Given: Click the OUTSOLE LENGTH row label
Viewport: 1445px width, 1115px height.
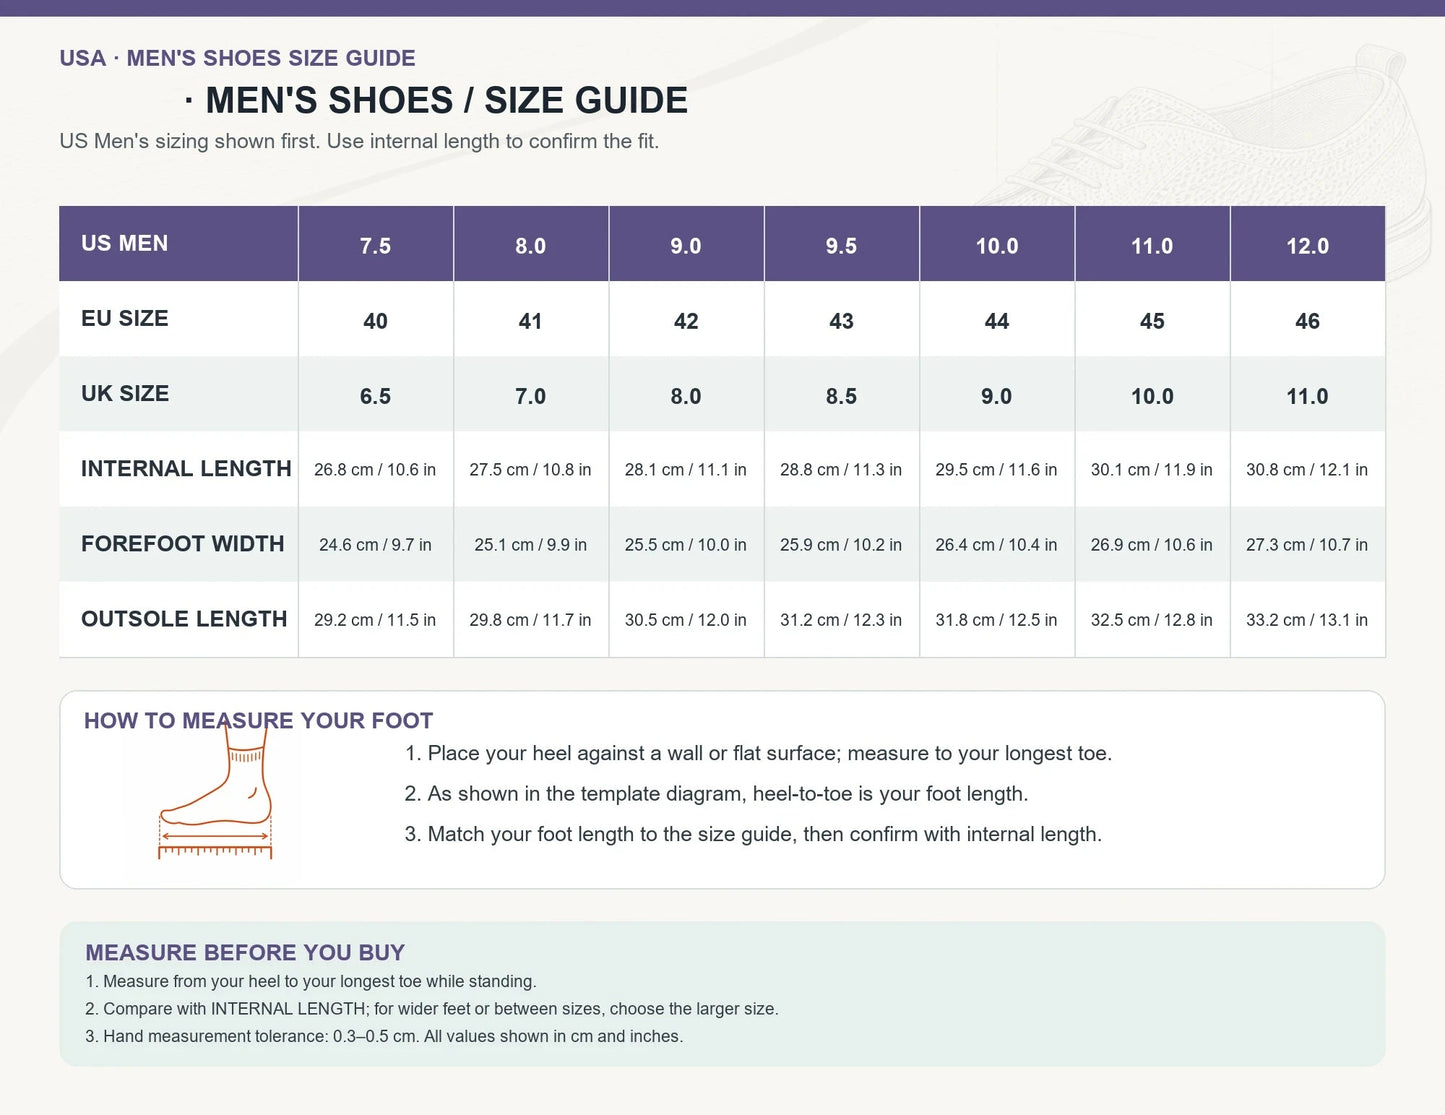Looking at the screenshot, I should click(184, 619).
